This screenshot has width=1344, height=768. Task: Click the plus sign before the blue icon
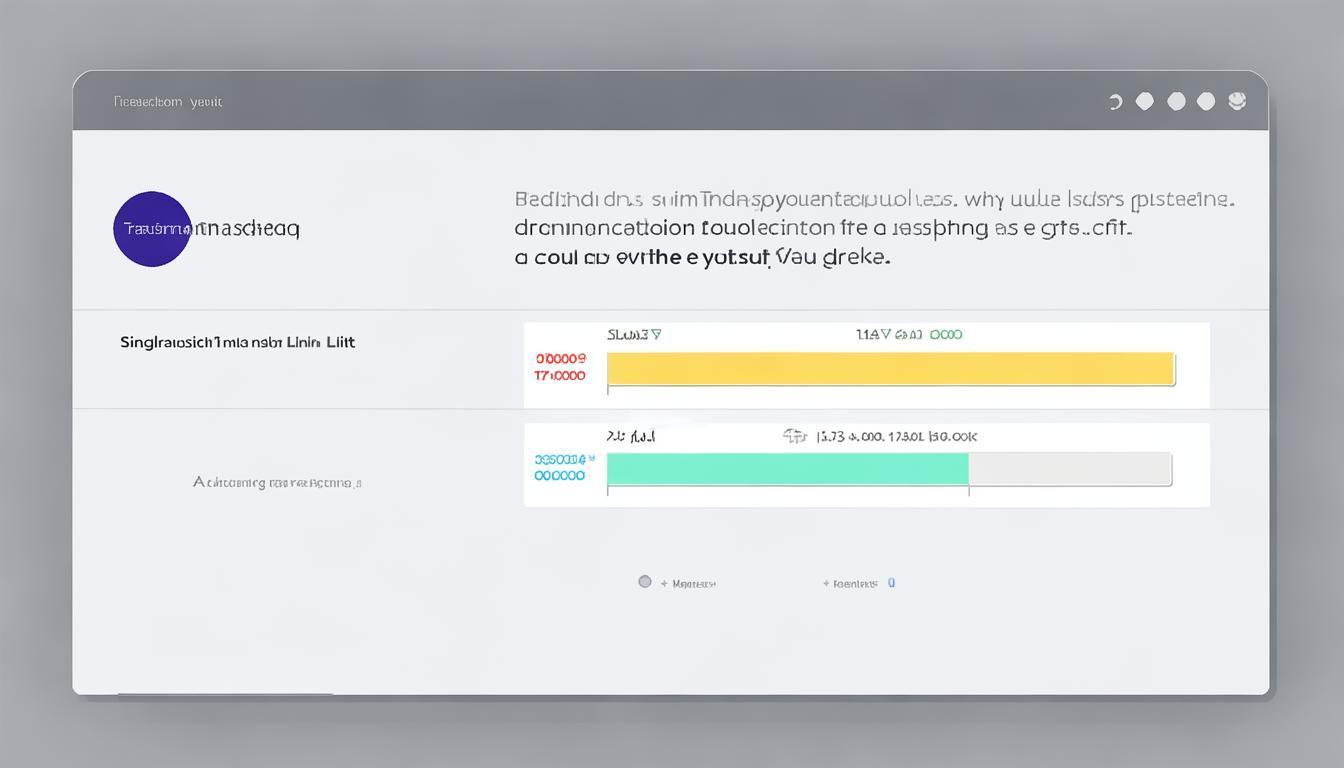[826, 584]
